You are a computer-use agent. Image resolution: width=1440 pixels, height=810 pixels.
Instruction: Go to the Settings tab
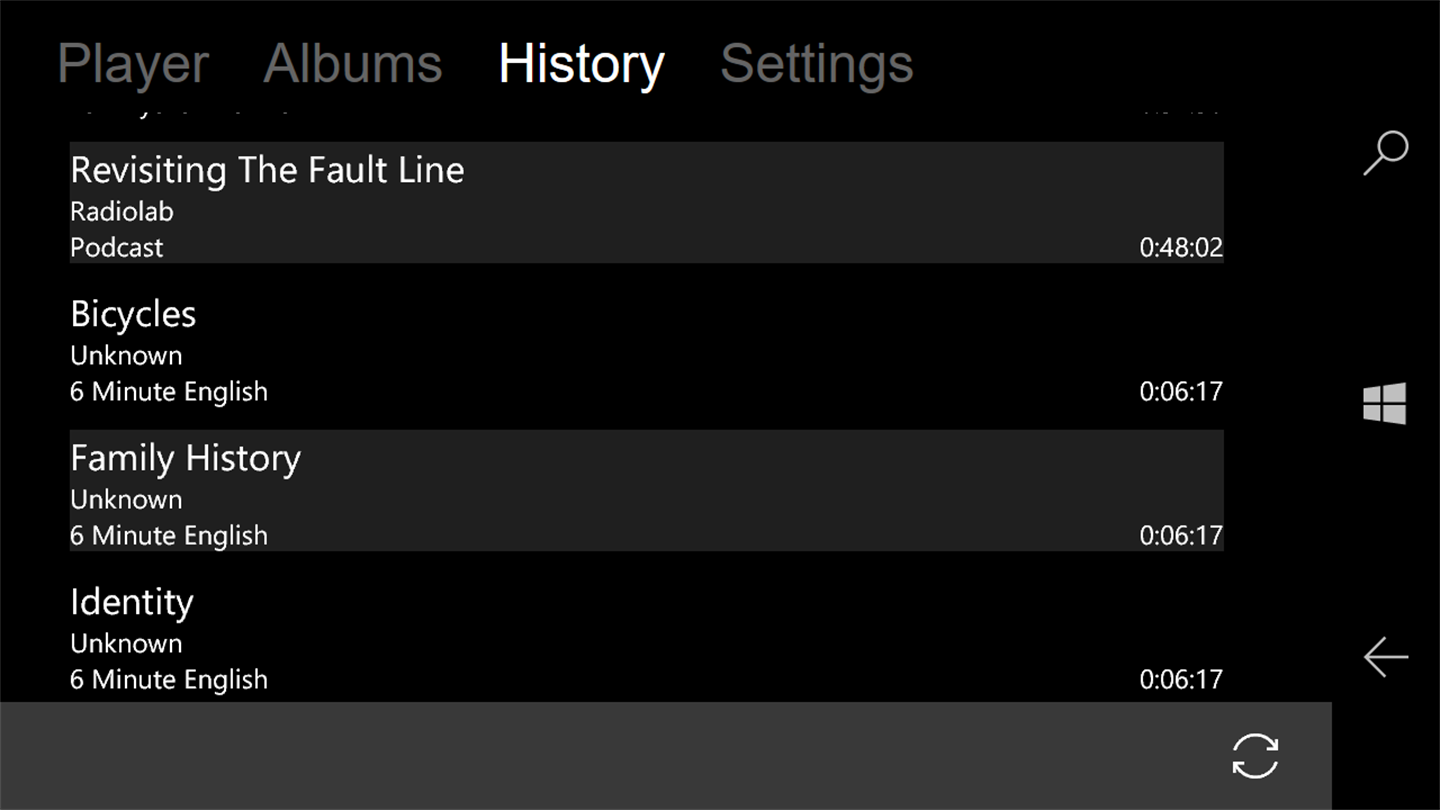tap(816, 65)
